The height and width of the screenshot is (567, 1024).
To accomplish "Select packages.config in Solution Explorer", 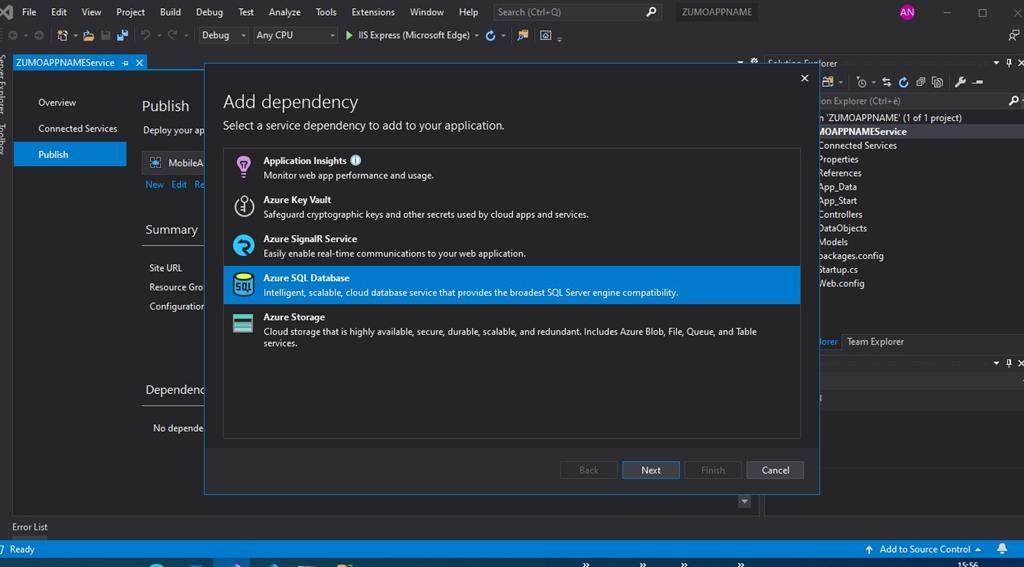I will pyautogui.click(x=850, y=255).
